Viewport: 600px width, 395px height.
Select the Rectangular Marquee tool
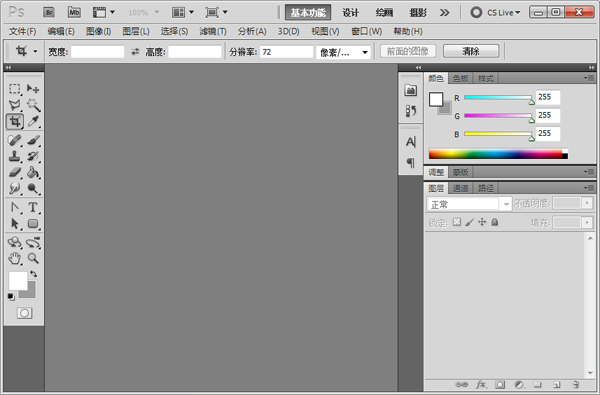point(15,89)
